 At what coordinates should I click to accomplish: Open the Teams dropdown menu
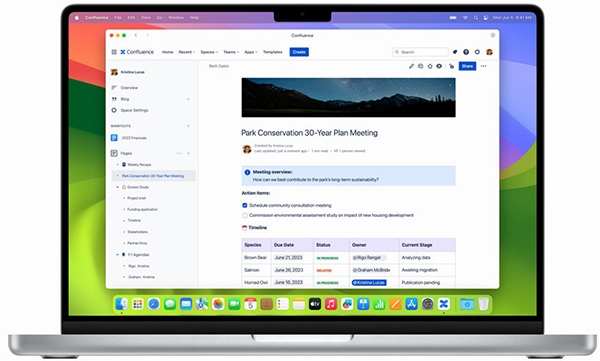coord(231,52)
